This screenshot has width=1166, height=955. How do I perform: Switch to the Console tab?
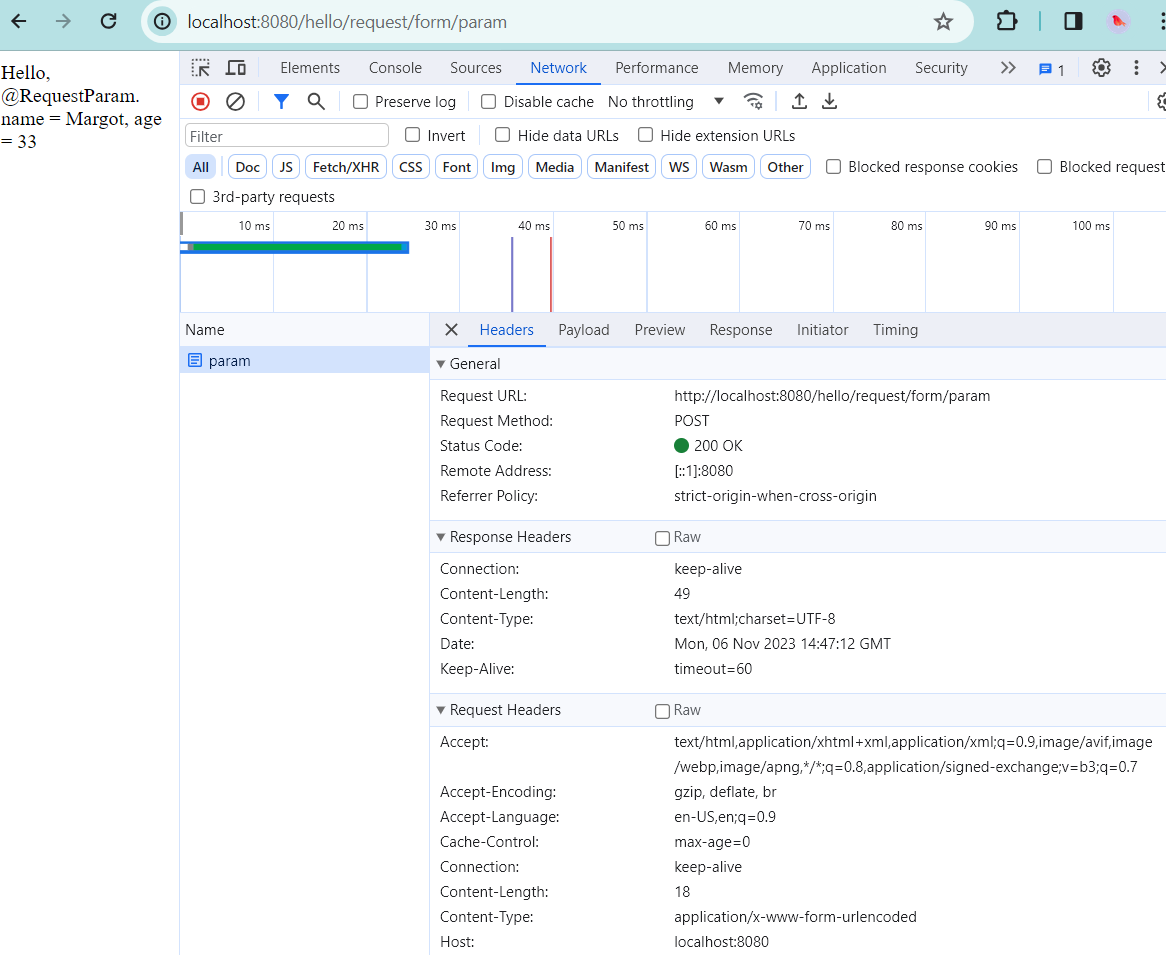point(395,68)
